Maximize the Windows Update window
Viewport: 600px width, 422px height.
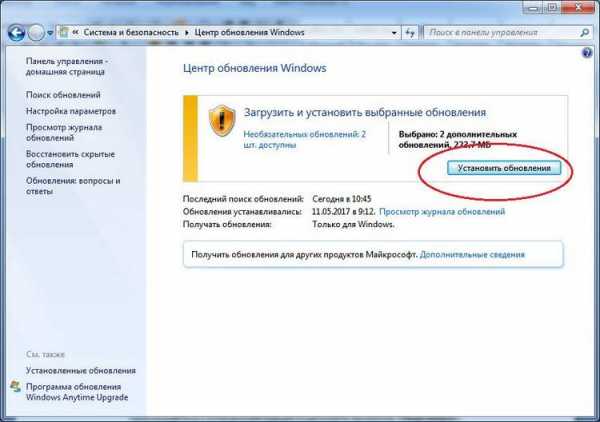[552, 7]
